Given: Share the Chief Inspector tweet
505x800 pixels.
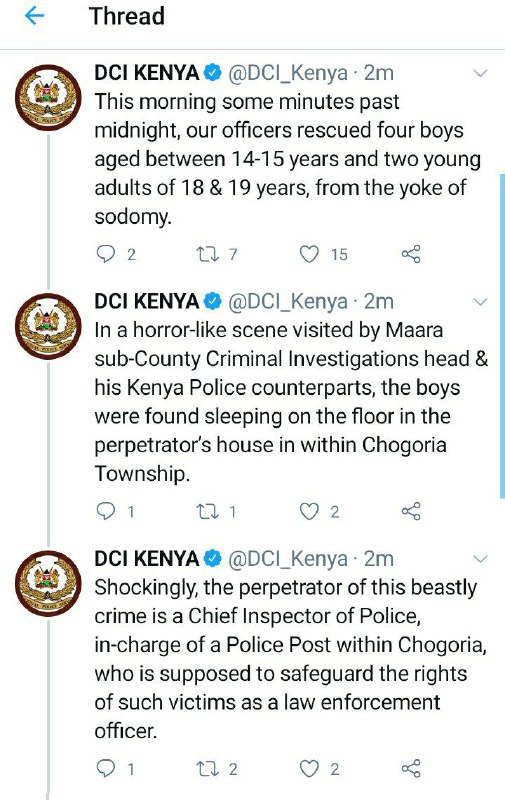Looking at the screenshot, I should coord(411,768).
